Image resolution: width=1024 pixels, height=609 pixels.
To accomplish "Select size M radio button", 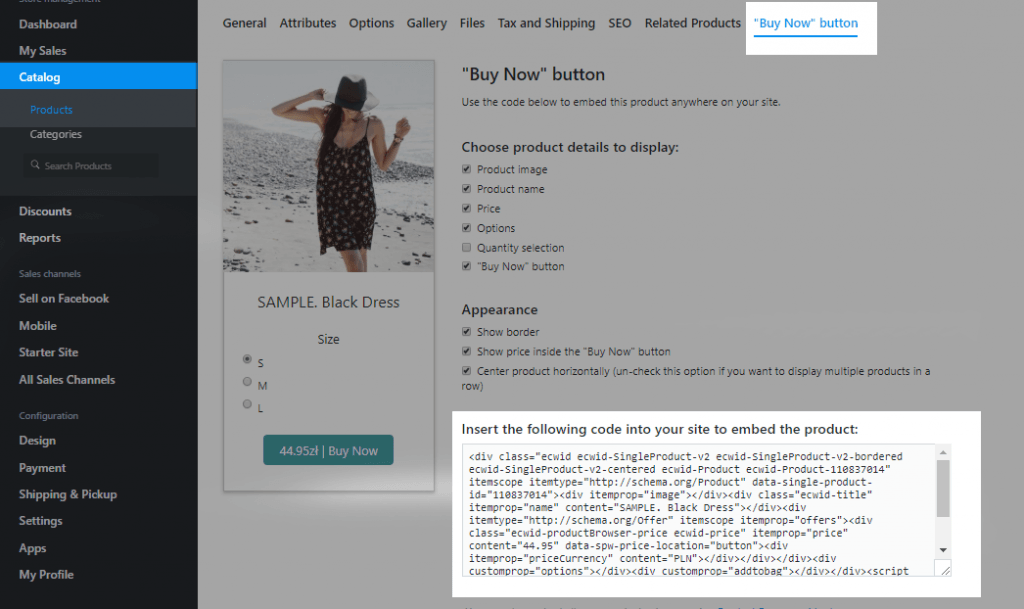I will click(x=247, y=382).
